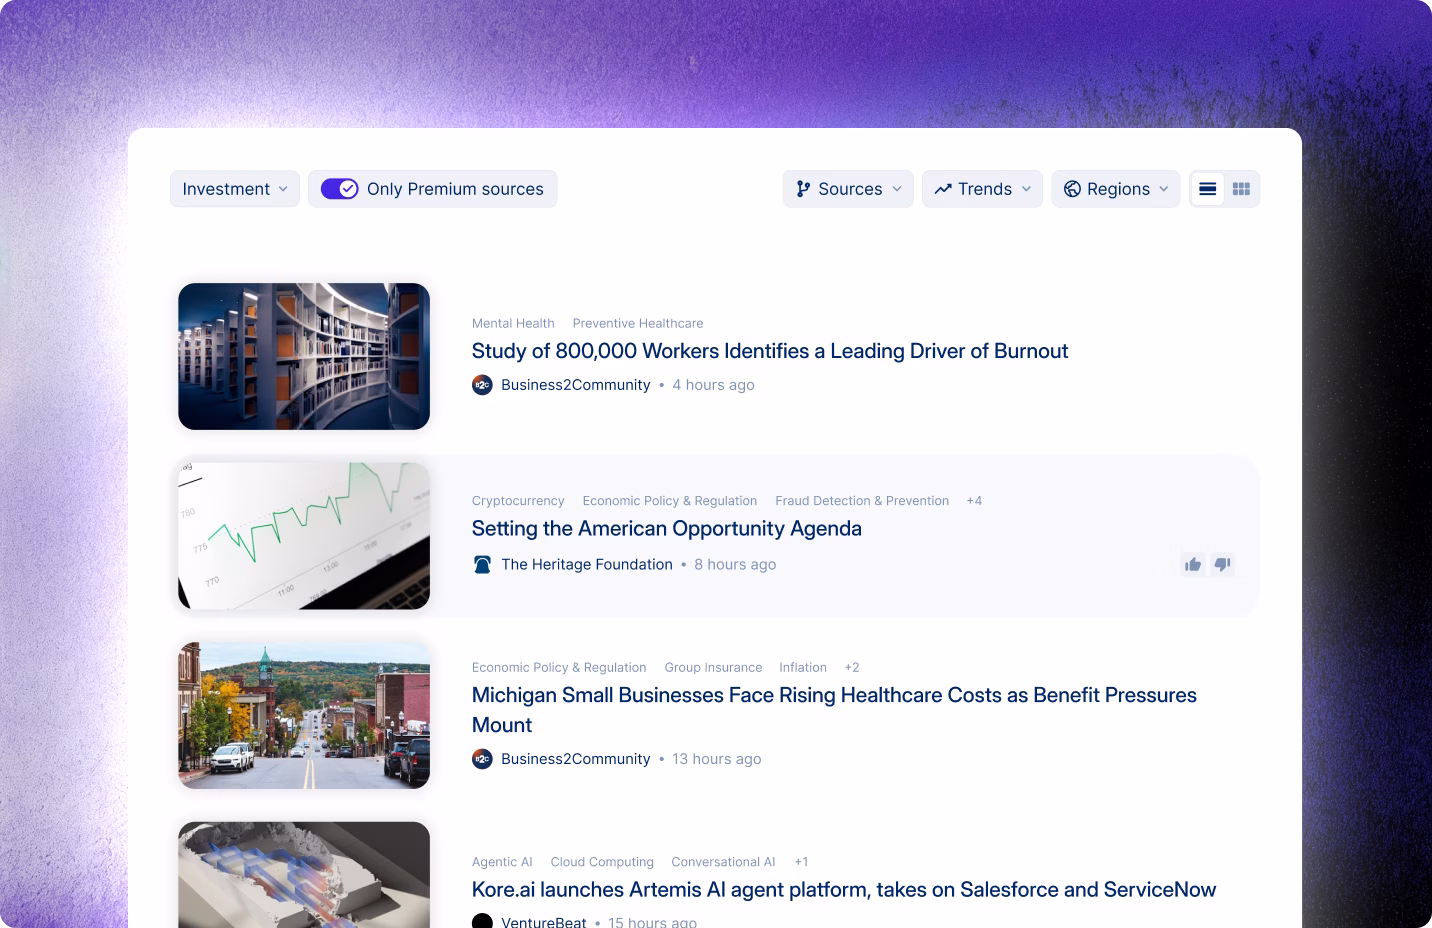Select the Fraud Detection & Prevention tag
1432x928 pixels.
[x=862, y=501]
